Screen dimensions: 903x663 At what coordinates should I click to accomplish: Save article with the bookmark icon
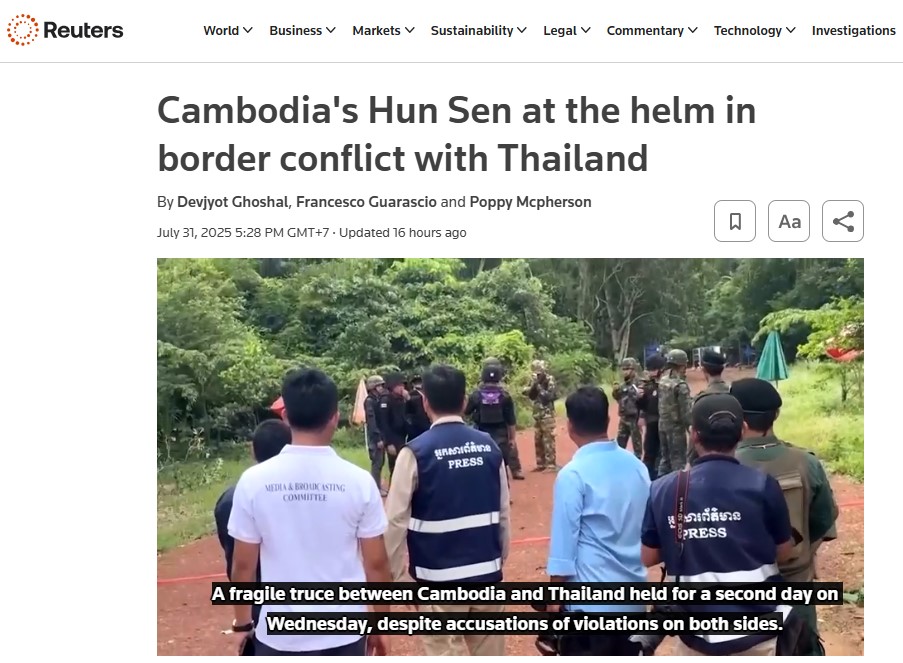point(735,221)
